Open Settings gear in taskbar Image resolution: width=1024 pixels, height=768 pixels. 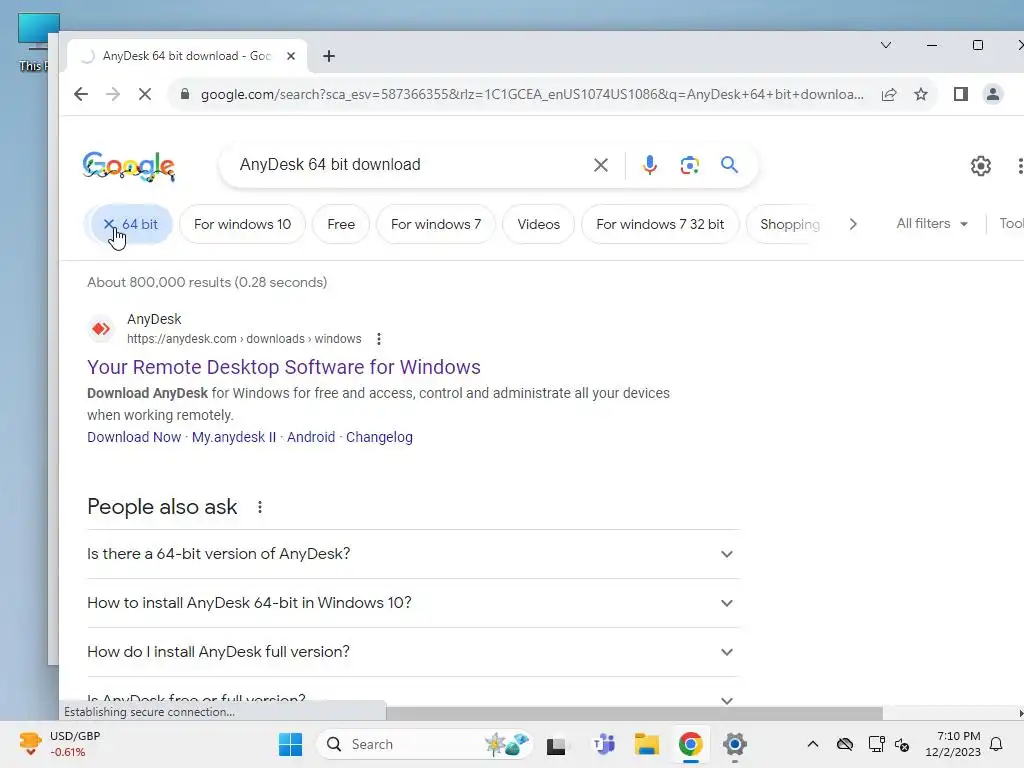pos(735,744)
